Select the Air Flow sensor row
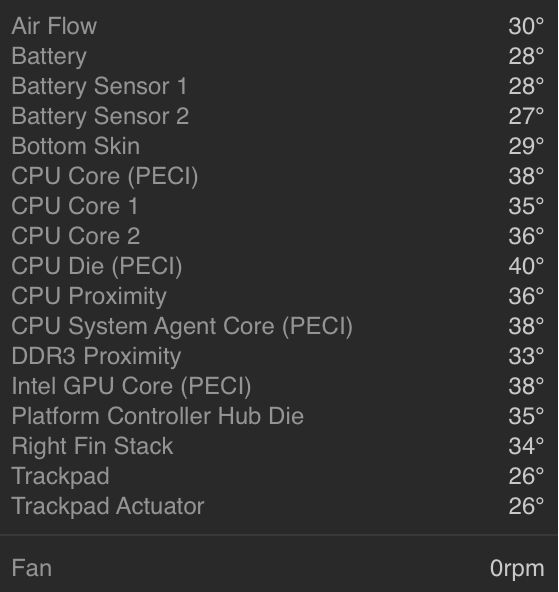Viewport: 559px width, 592px height. click(x=278, y=26)
